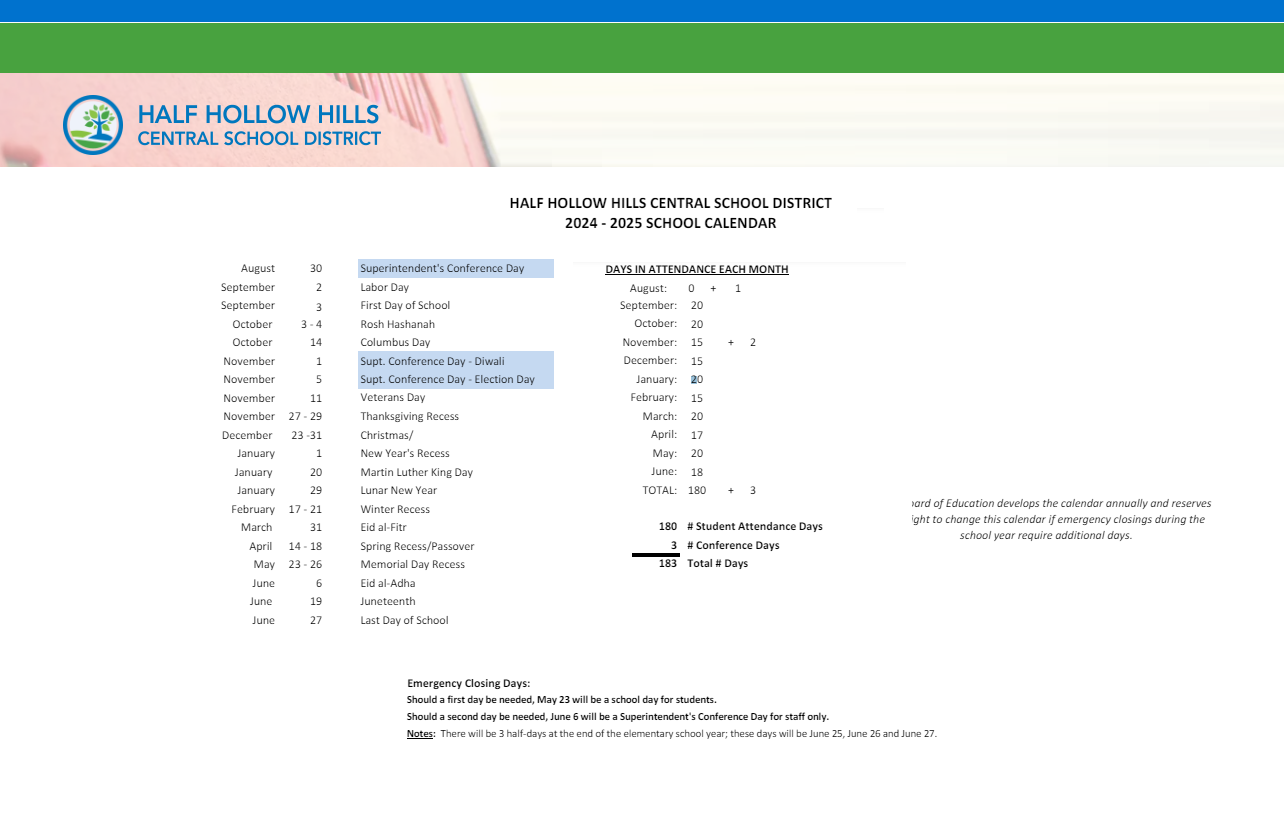1284x819 pixels.
Task: Click the sentence about May 23 school day
Action: click(x=562, y=700)
